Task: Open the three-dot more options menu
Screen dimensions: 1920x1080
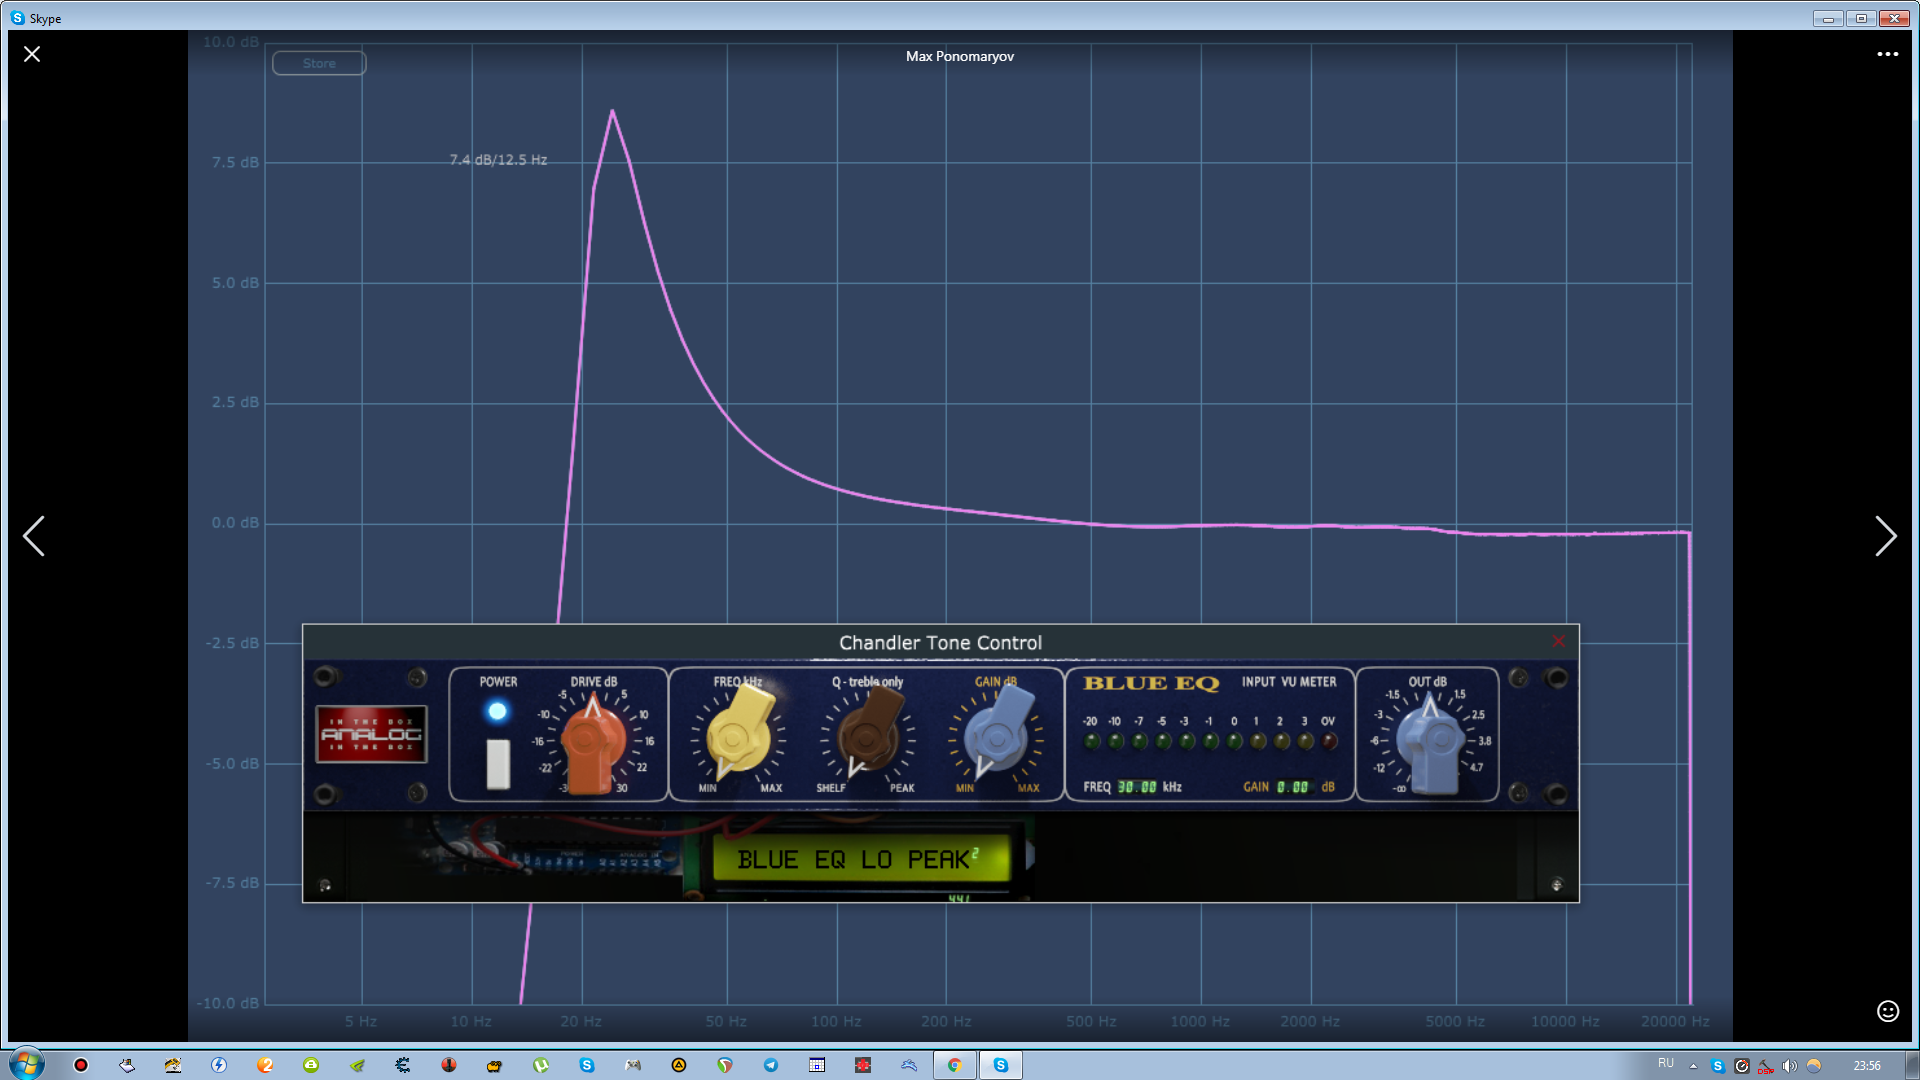Action: (x=1887, y=54)
